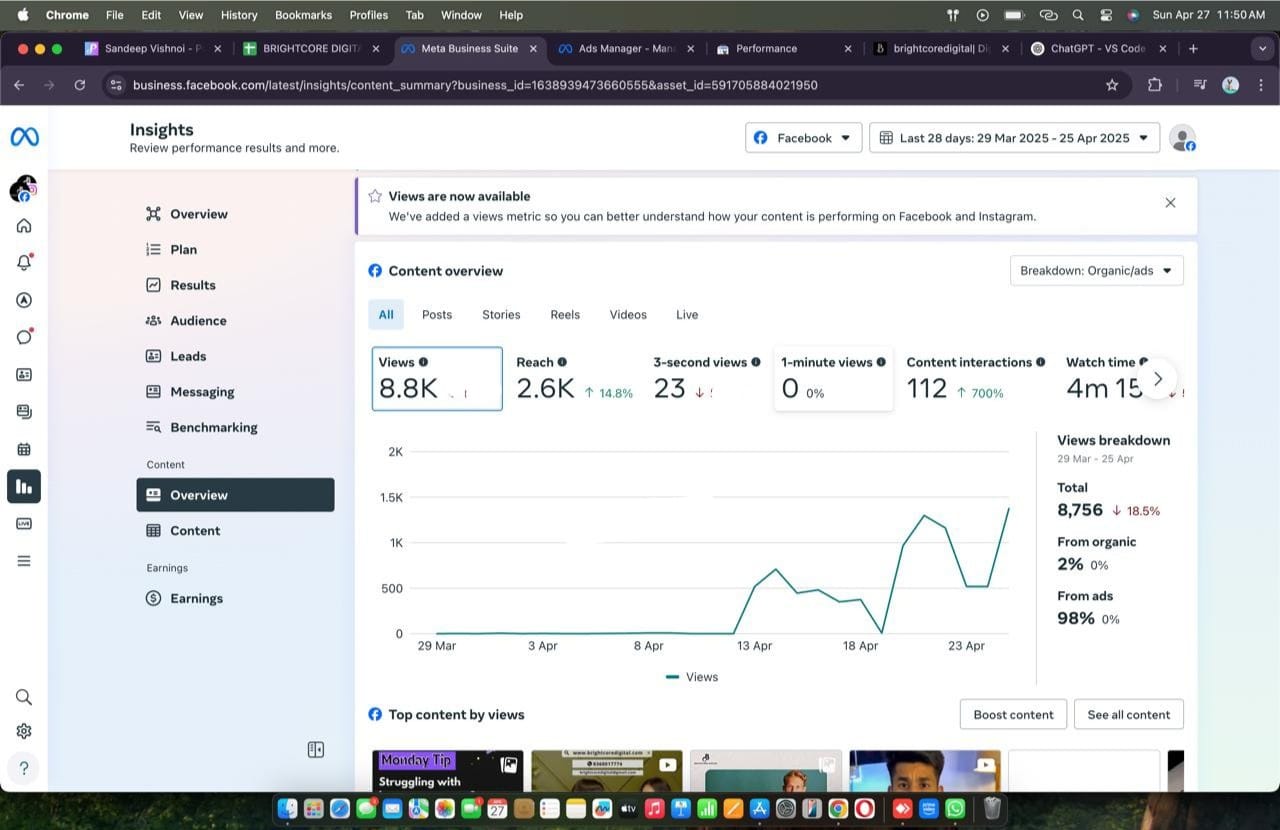Open the Planner calendar icon in left rail
1280x830 pixels.
click(24, 449)
